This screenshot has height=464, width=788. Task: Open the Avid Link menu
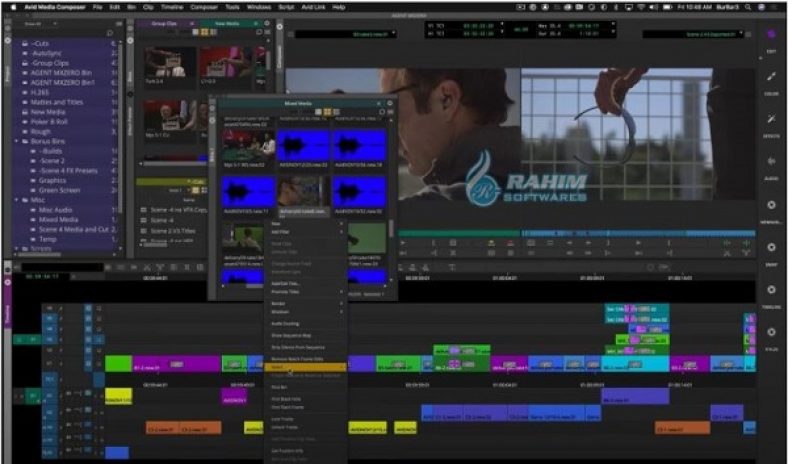point(313,7)
